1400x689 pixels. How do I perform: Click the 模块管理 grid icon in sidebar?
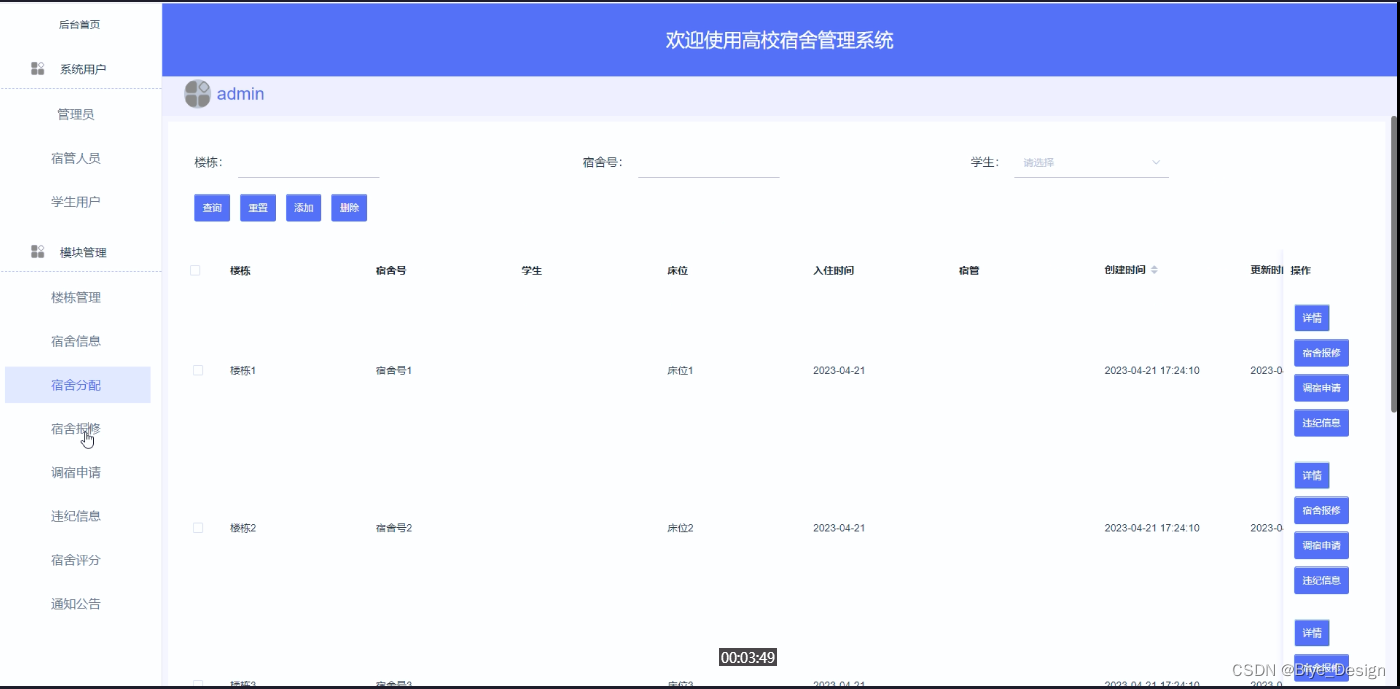coord(37,251)
